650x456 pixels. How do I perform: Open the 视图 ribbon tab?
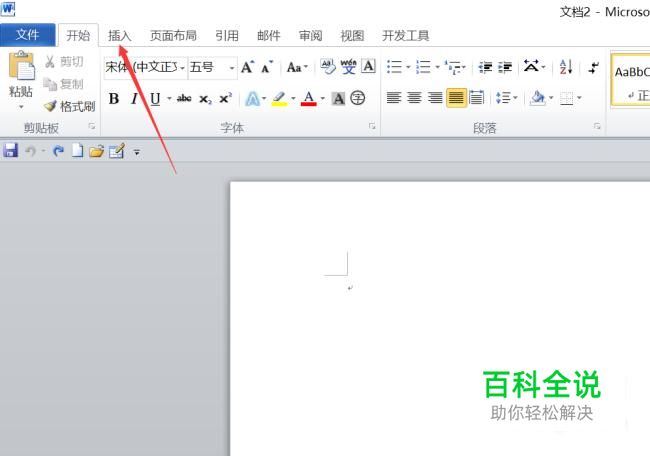(352, 36)
